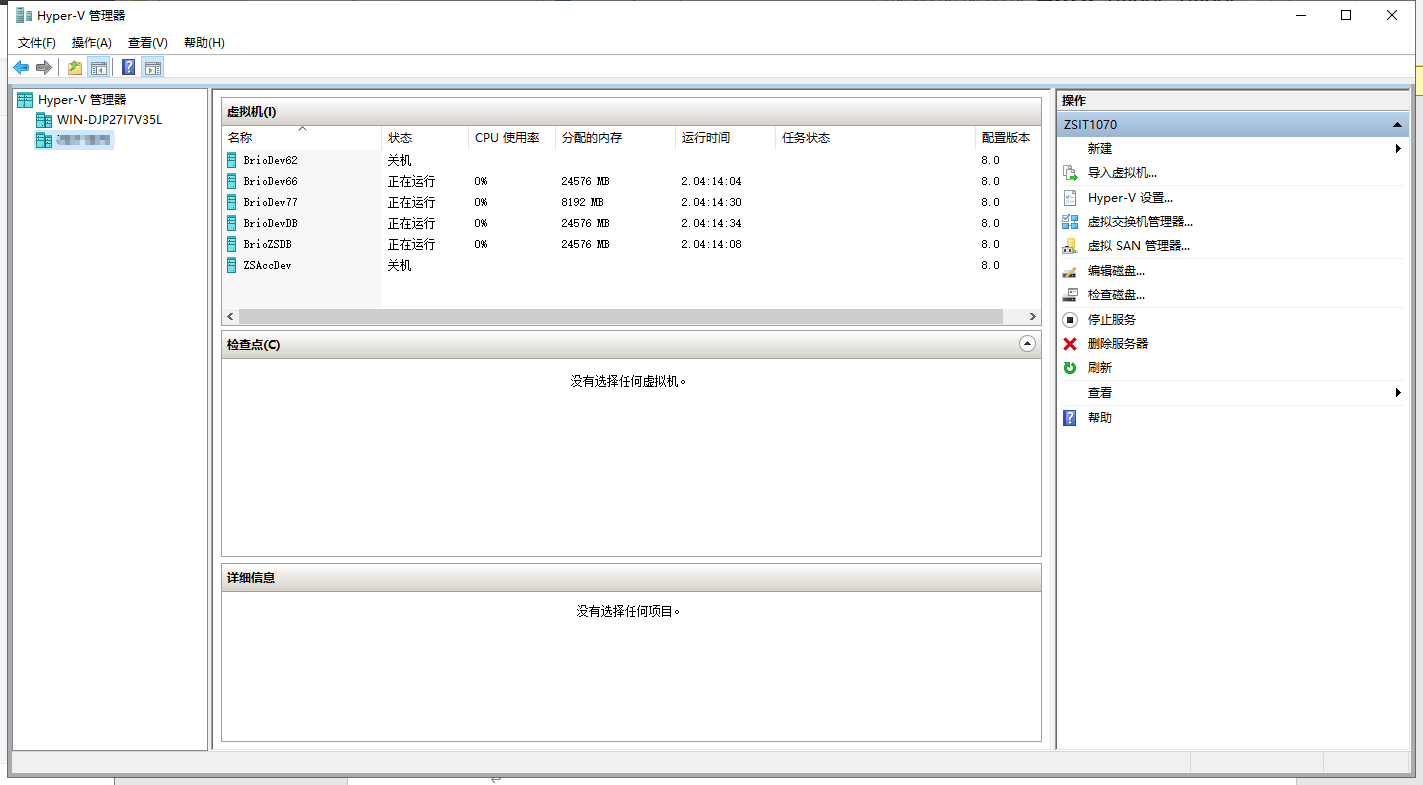Click the WIN-DJP27I7V35L server icon in tree
The image size is (1423, 785).
tap(44, 120)
